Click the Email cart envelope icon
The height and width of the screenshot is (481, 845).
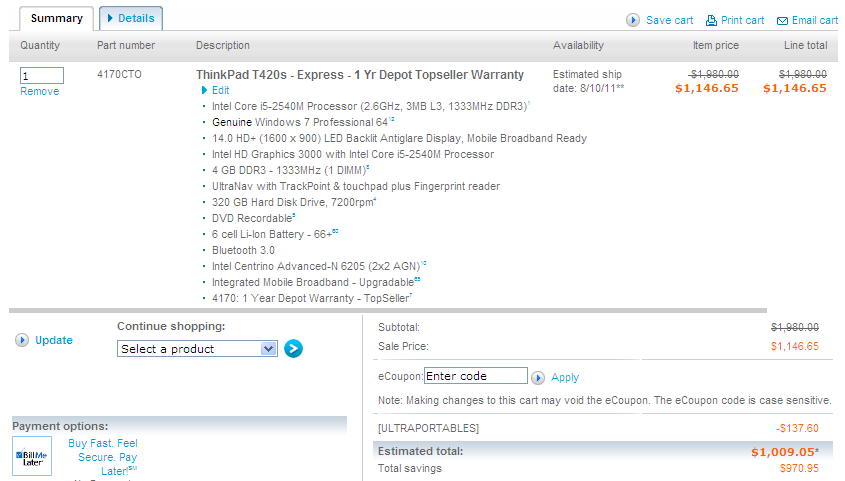coord(782,21)
